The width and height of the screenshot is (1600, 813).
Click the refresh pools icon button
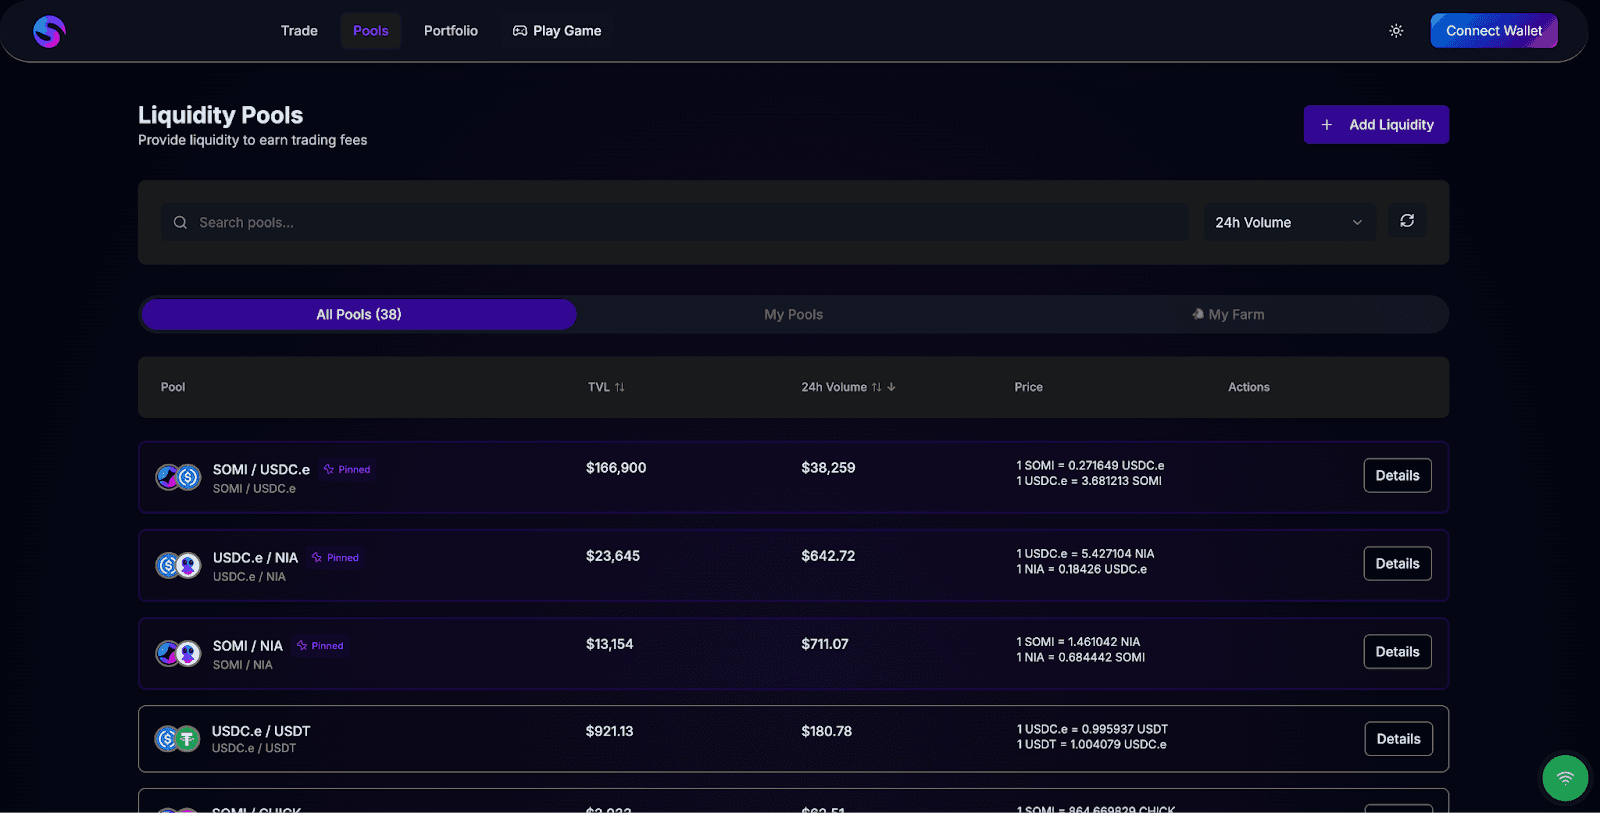(x=1407, y=221)
